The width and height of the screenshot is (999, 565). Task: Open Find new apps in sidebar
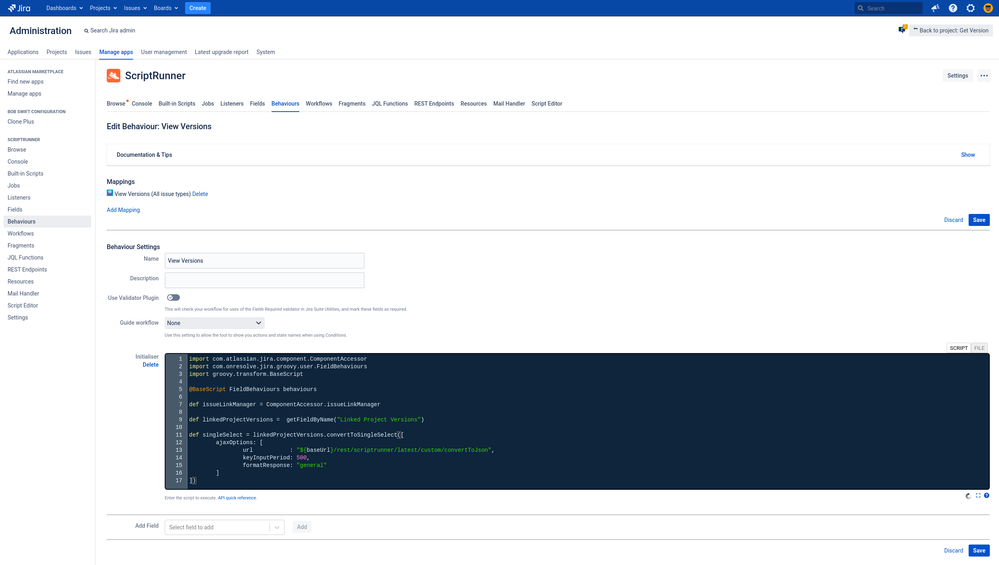[25, 82]
